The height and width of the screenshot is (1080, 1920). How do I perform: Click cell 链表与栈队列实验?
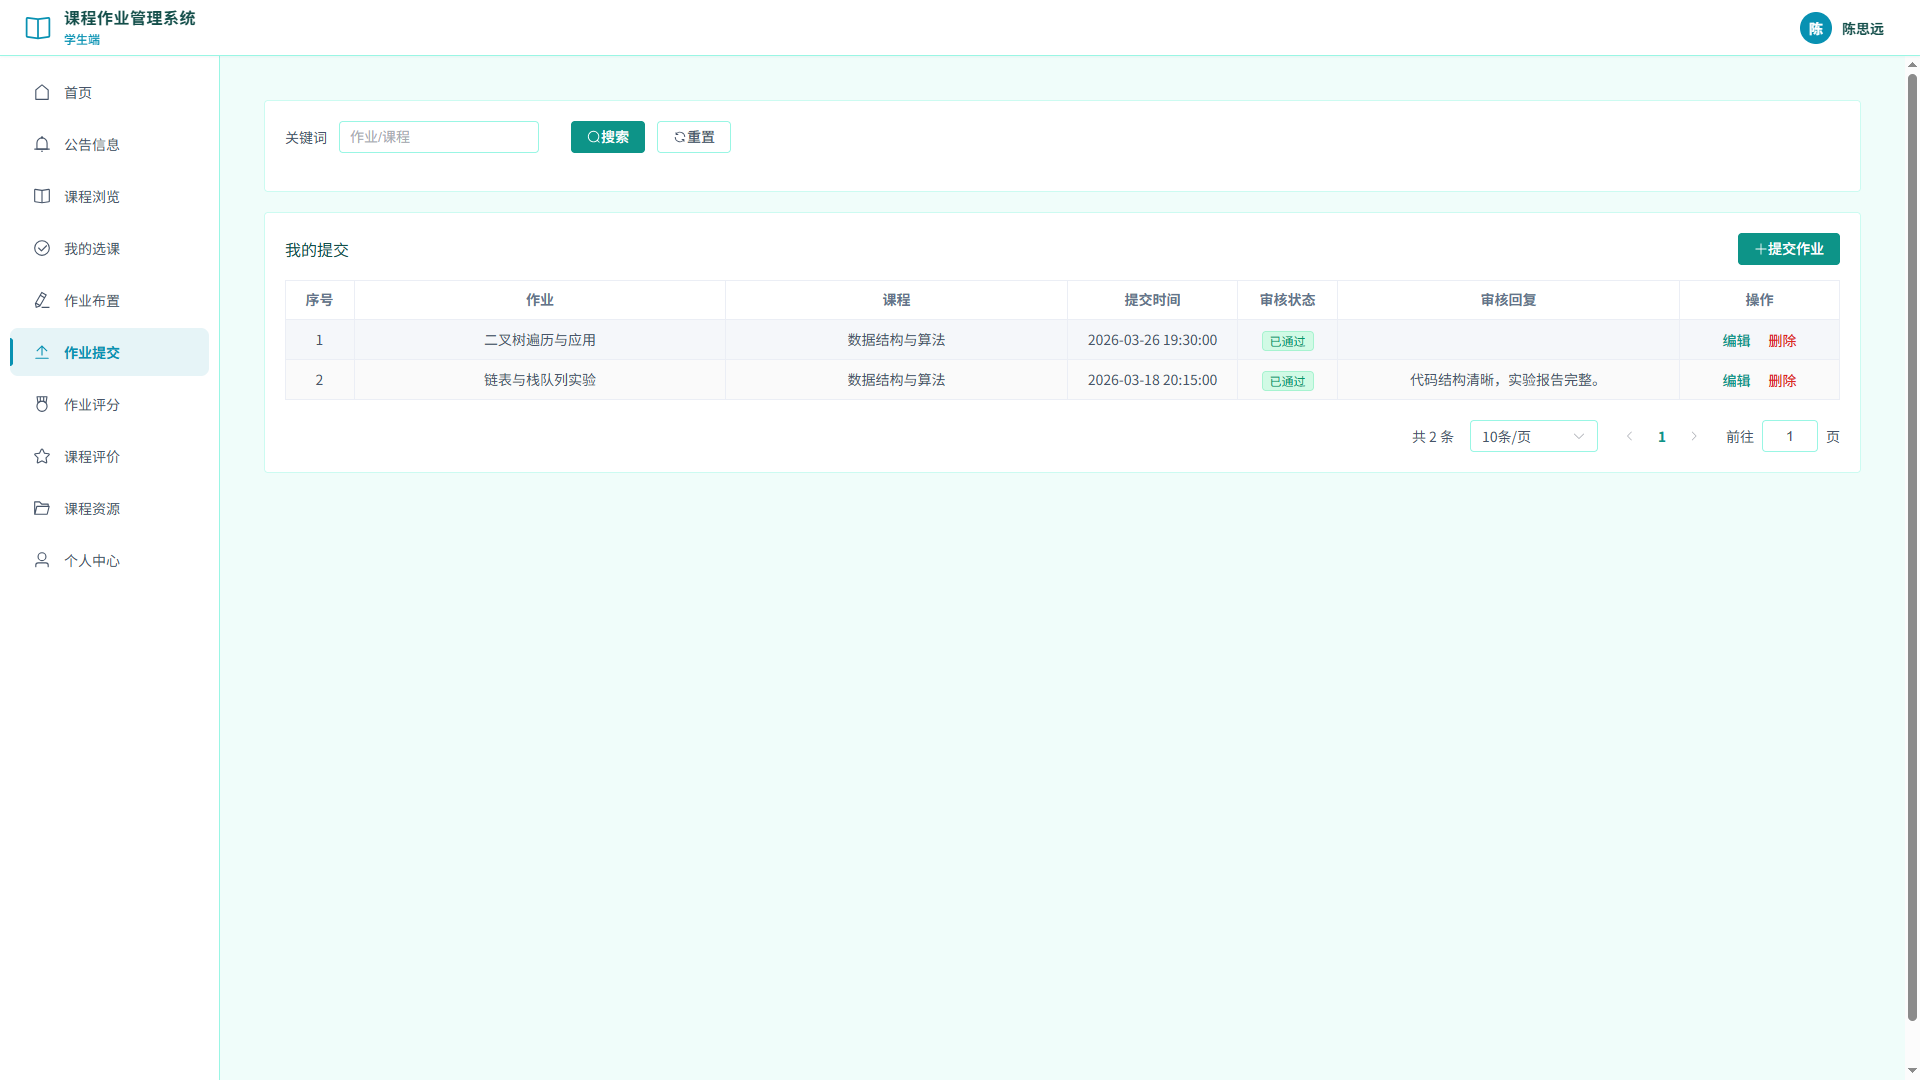coord(540,380)
